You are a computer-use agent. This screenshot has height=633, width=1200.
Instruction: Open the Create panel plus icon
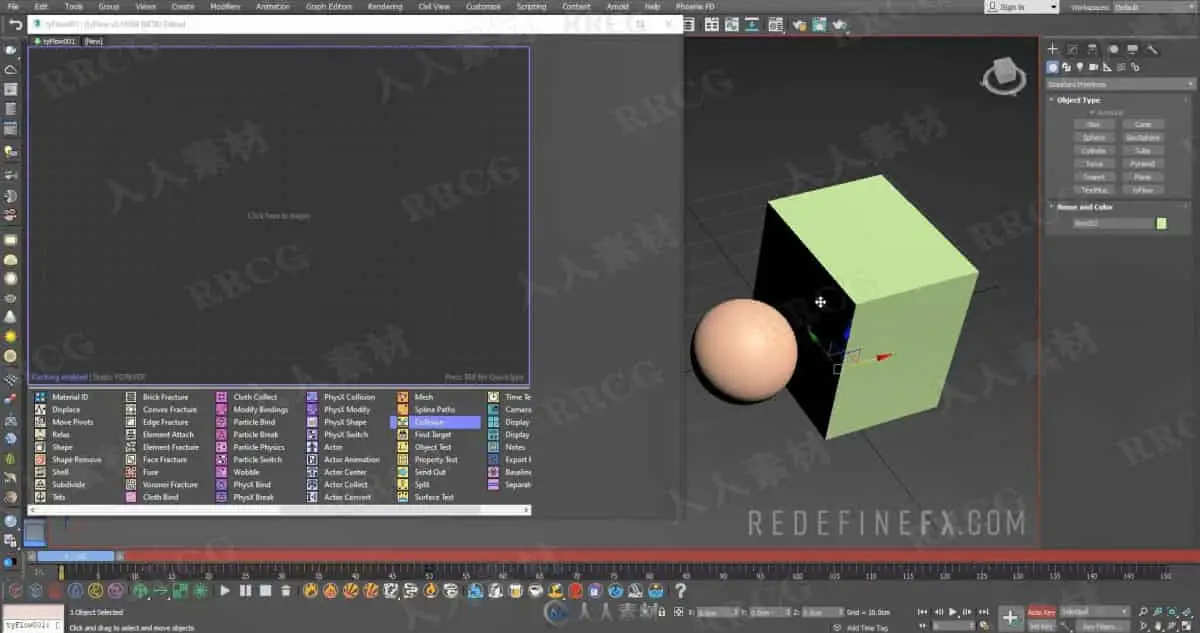click(1052, 49)
